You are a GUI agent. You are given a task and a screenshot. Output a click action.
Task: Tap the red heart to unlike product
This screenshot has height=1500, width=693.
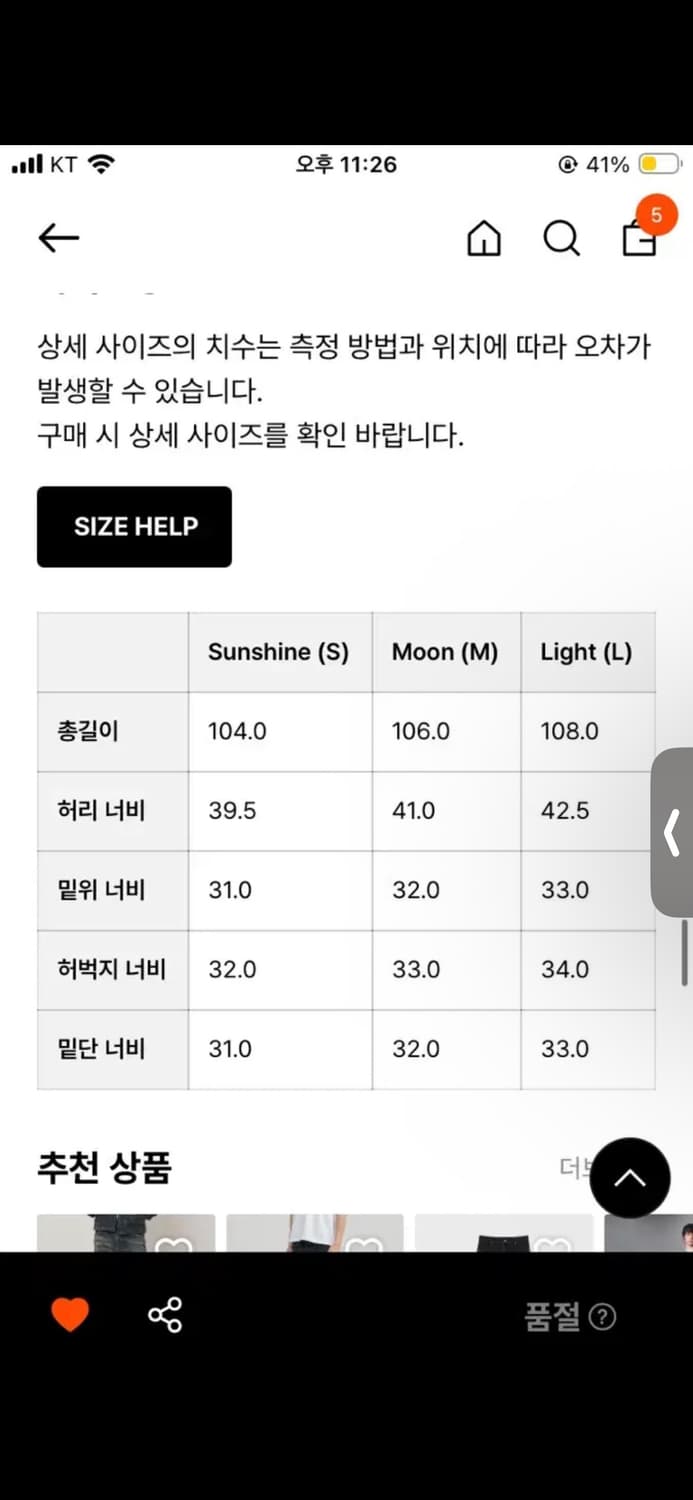pos(69,1315)
